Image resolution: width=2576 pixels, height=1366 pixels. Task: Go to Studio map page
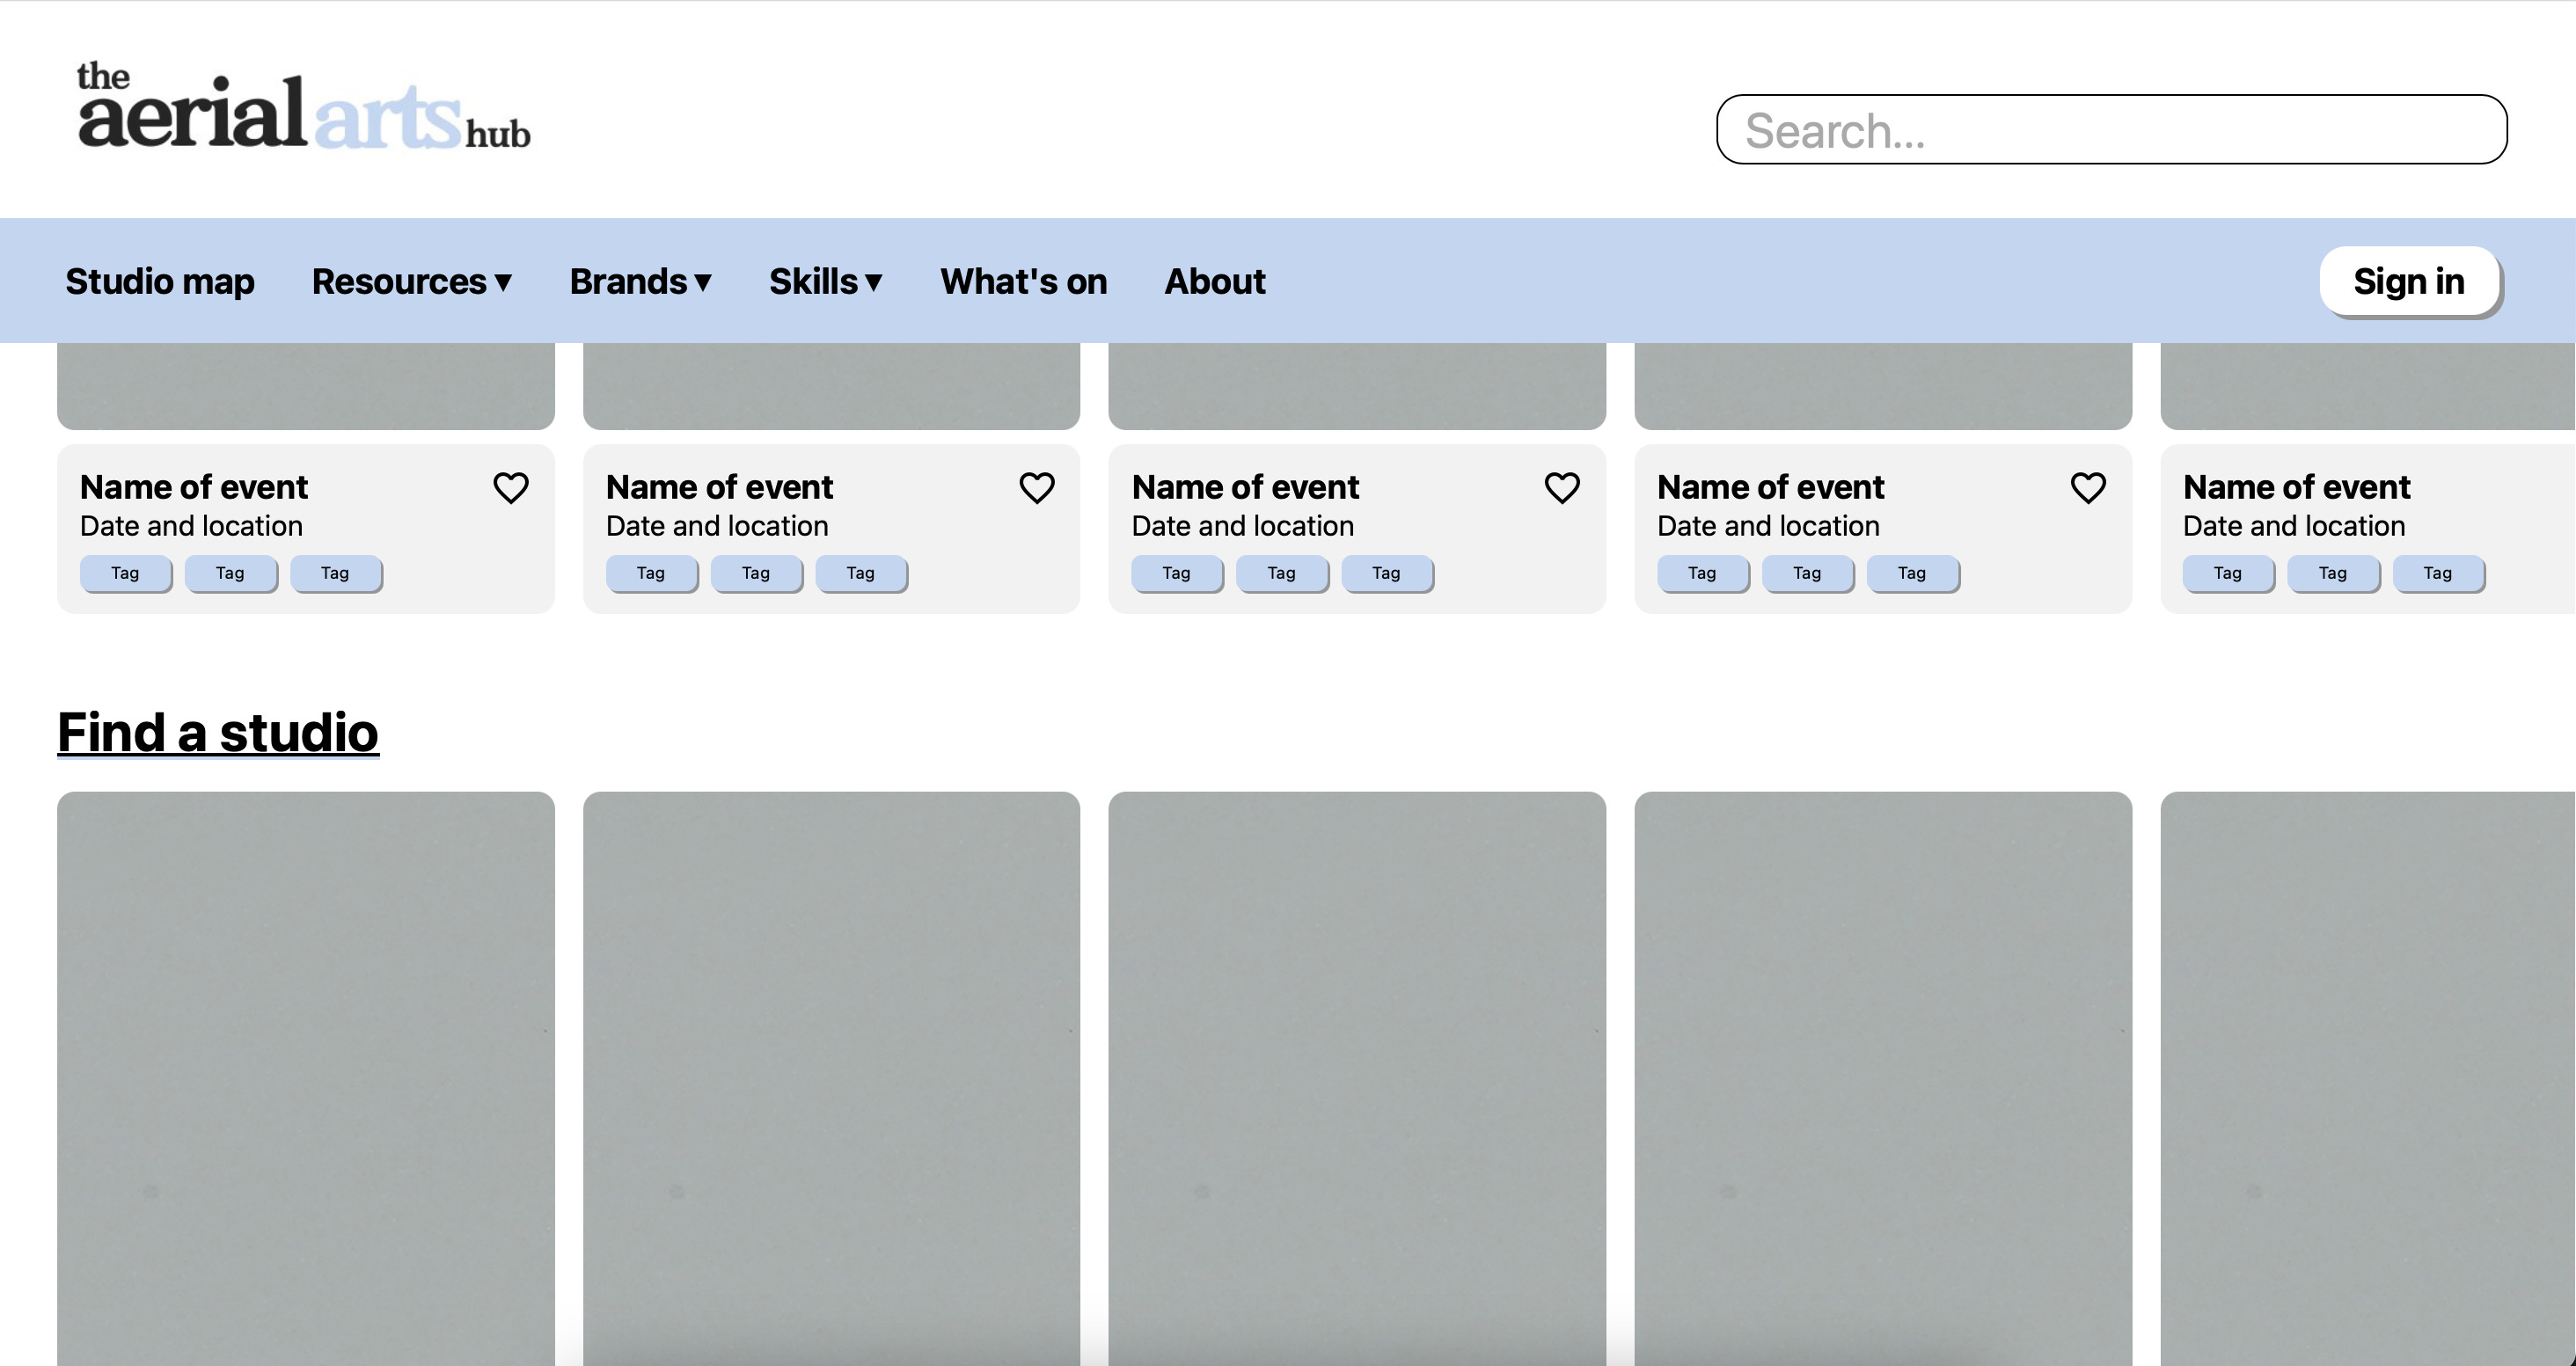[160, 281]
